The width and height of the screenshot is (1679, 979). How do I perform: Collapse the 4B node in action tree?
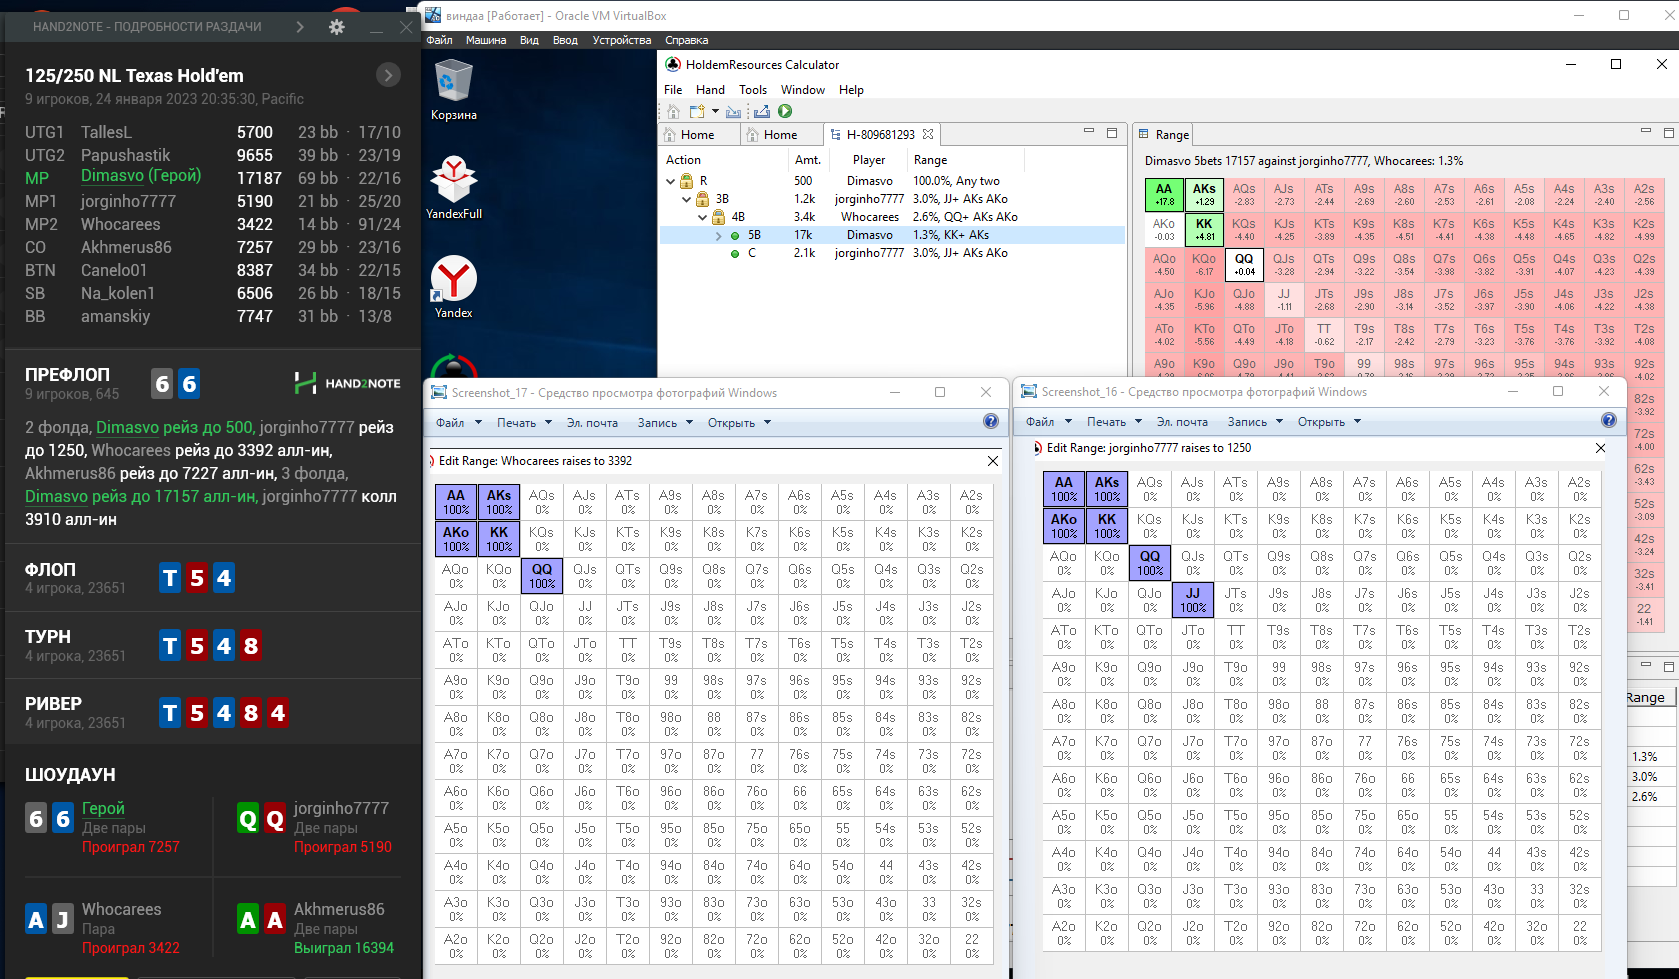coord(702,217)
